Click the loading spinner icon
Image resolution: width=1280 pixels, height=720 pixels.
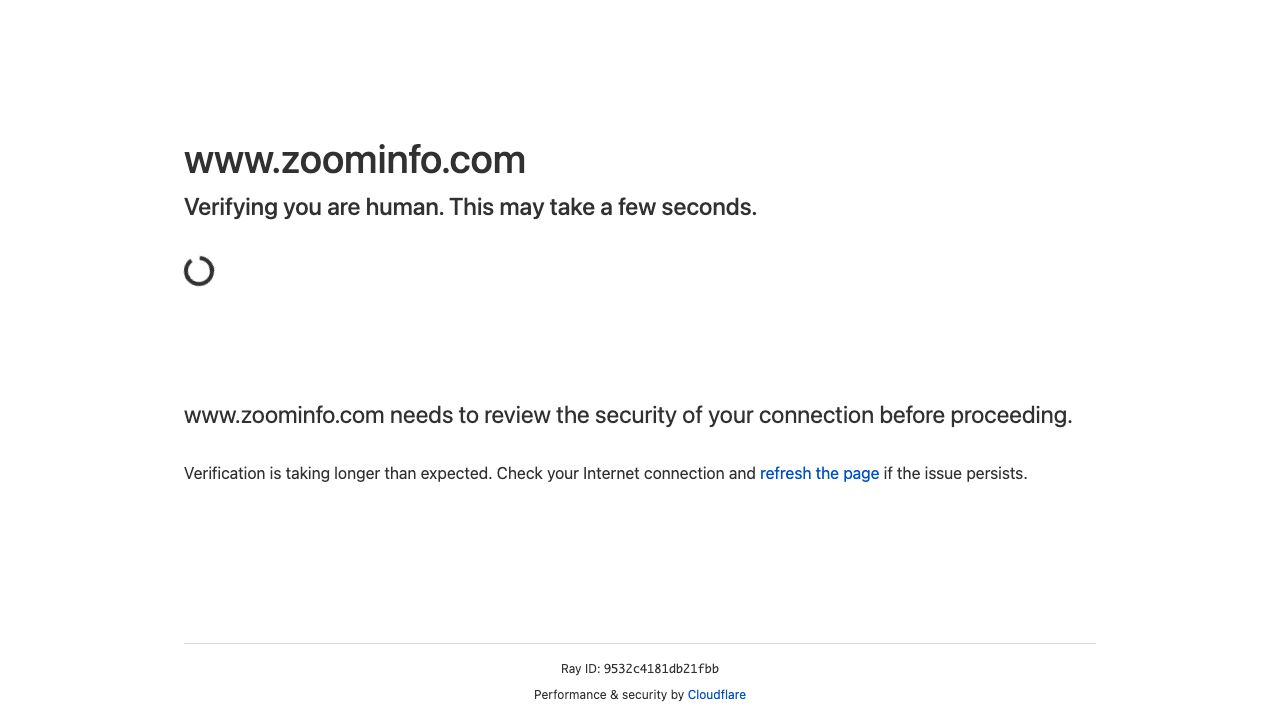pyautogui.click(x=199, y=271)
